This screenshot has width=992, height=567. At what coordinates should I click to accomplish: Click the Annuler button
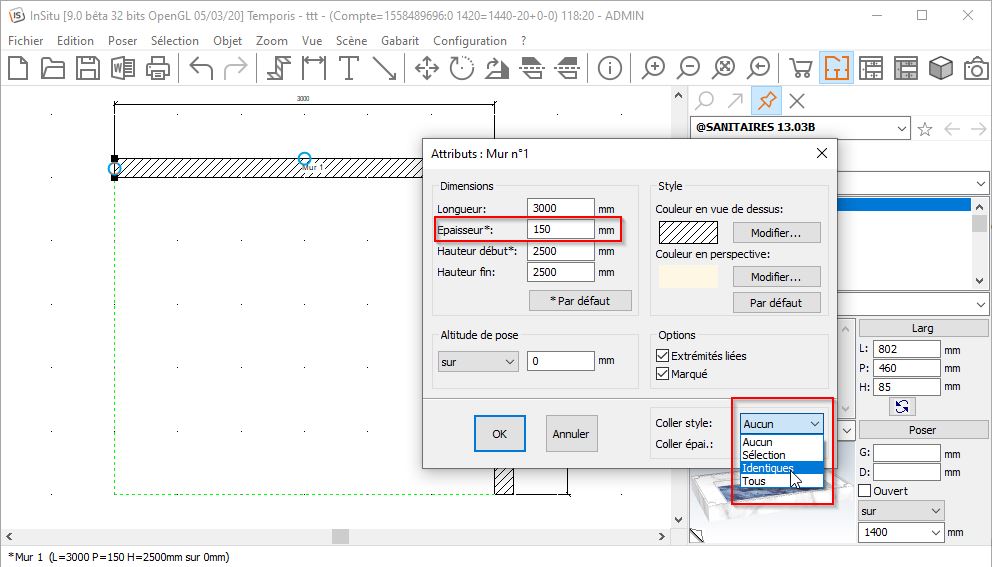[572, 434]
